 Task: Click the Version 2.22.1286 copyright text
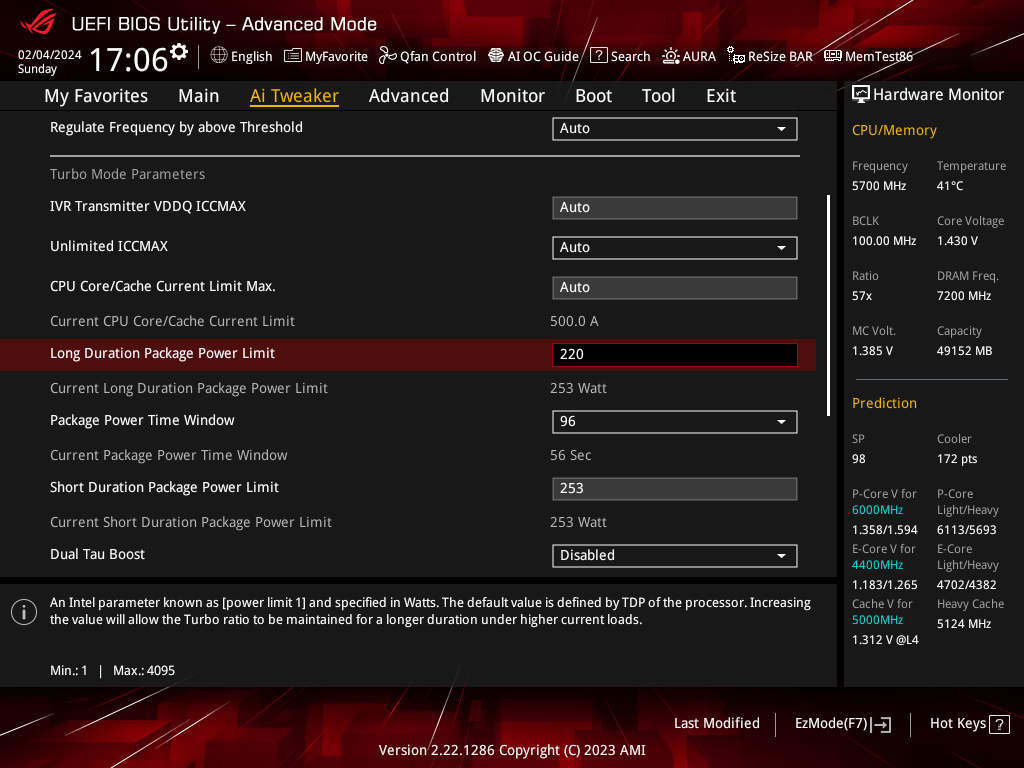coord(512,750)
